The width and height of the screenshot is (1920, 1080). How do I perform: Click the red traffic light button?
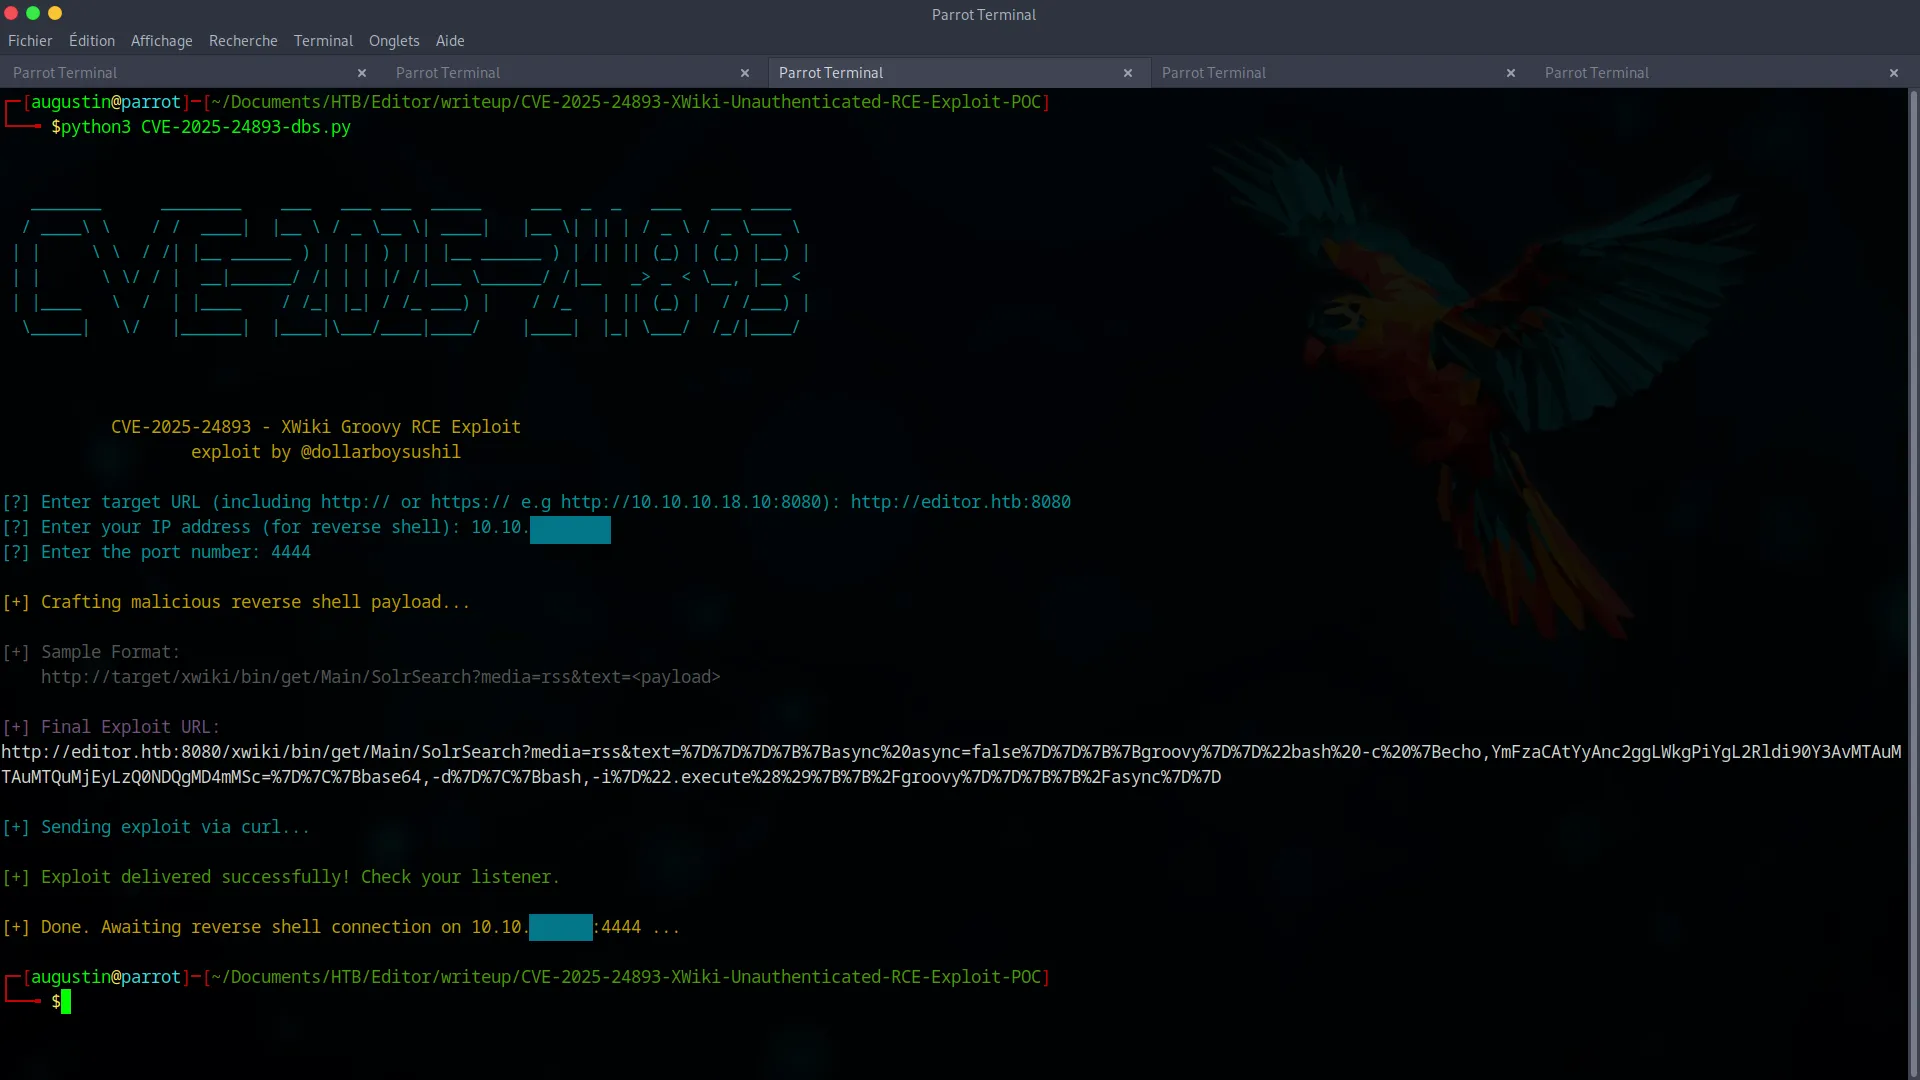pyautogui.click(x=11, y=14)
